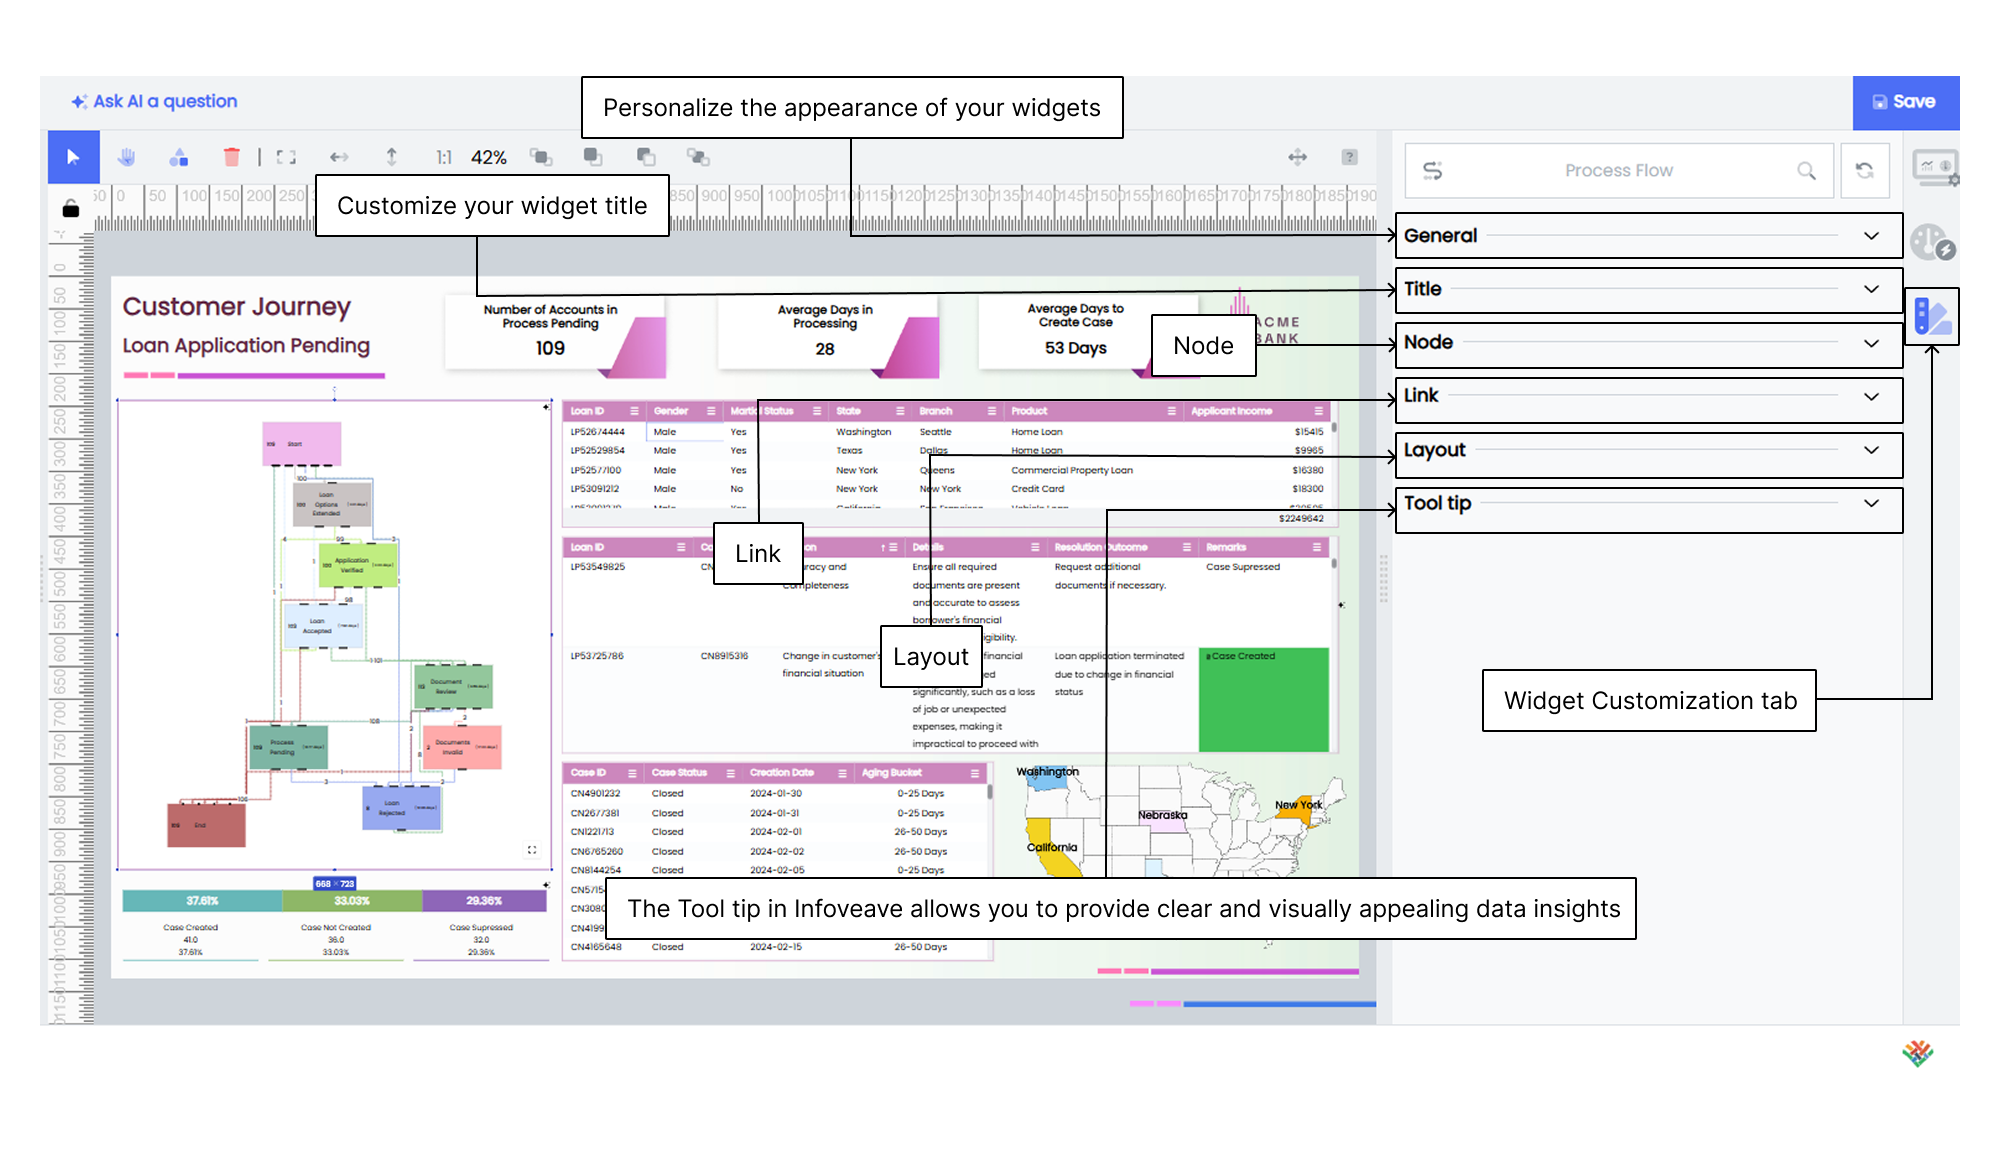
Task: Click the purple 29.36% bar segment
Action: pyautogui.click(x=484, y=901)
